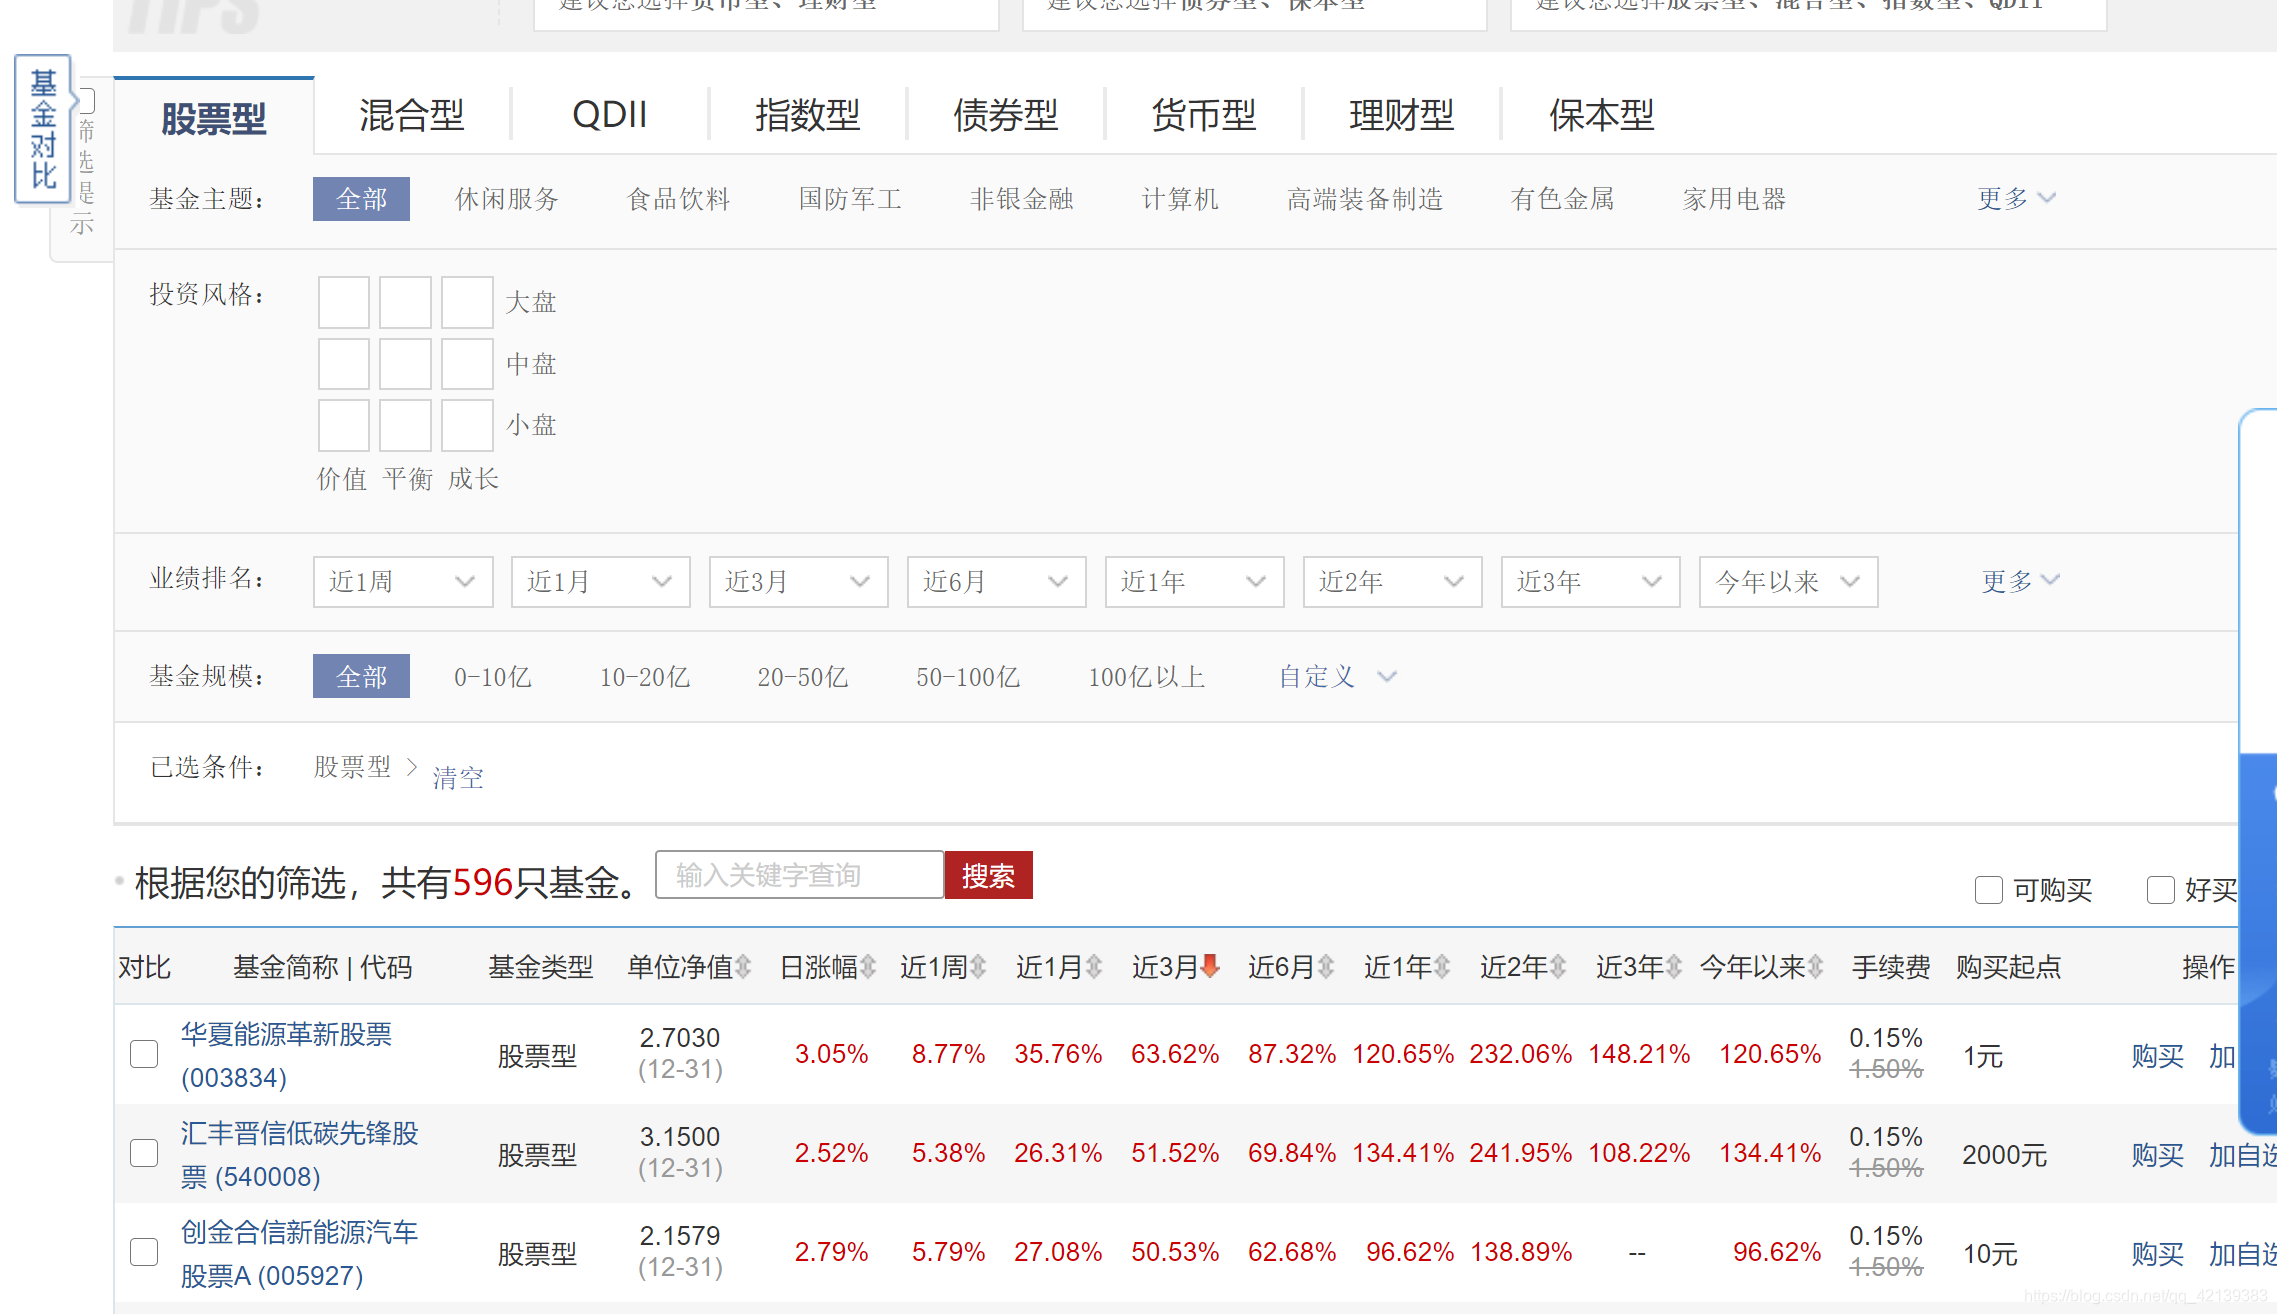Check compare box for 汇丰晋信低碳先锋股票

pyautogui.click(x=144, y=1153)
